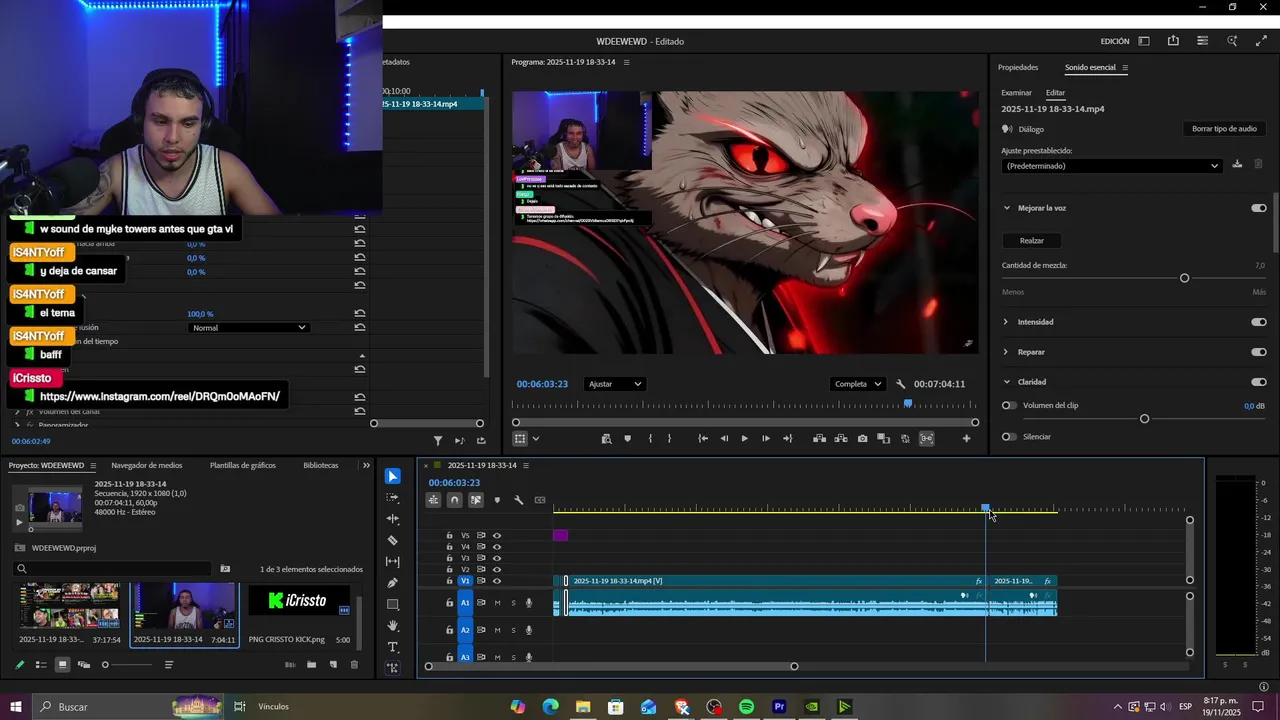Adjust the Cantidad de mezcla slider
This screenshot has width=1280, height=720.
(x=1185, y=278)
